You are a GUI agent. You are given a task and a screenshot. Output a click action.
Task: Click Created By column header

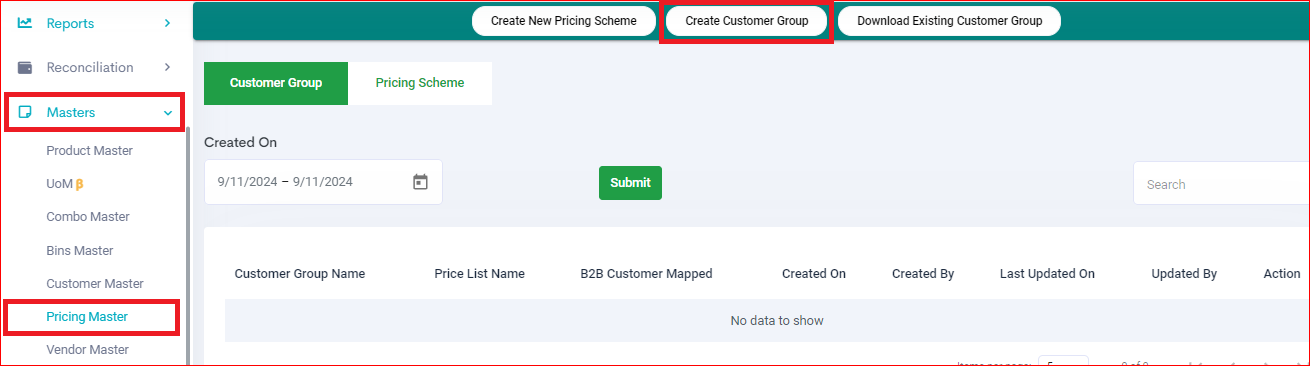923,273
